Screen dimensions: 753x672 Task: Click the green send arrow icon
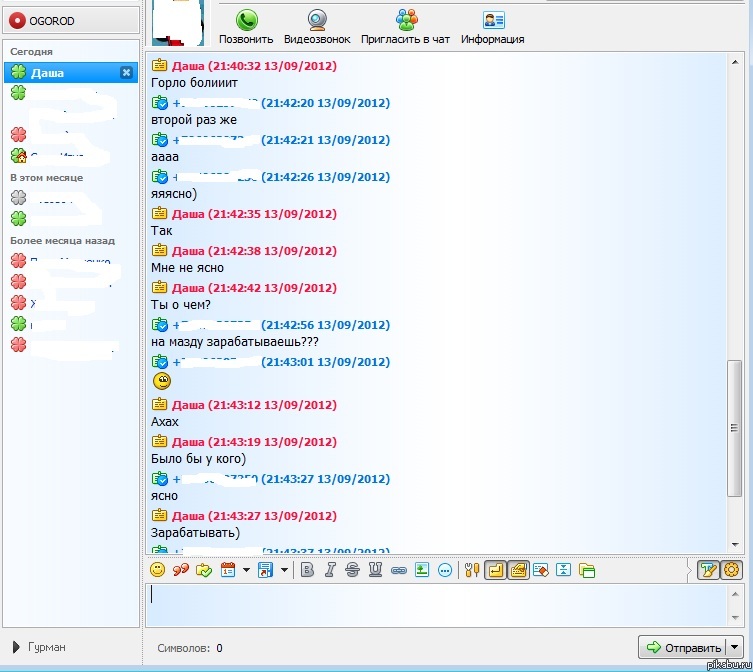(x=654, y=647)
